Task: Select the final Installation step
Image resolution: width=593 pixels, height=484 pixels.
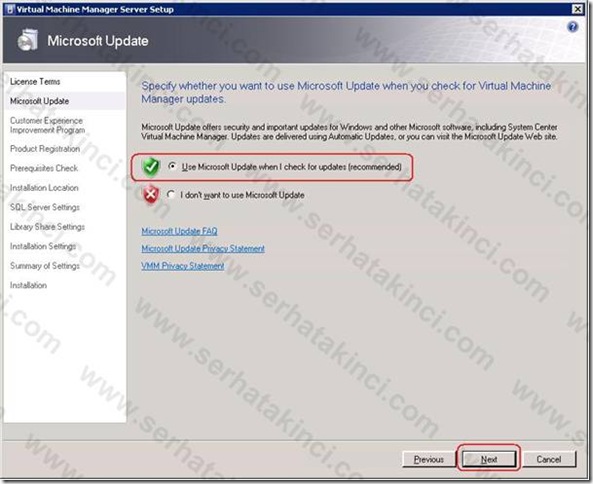Action: (28, 285)
